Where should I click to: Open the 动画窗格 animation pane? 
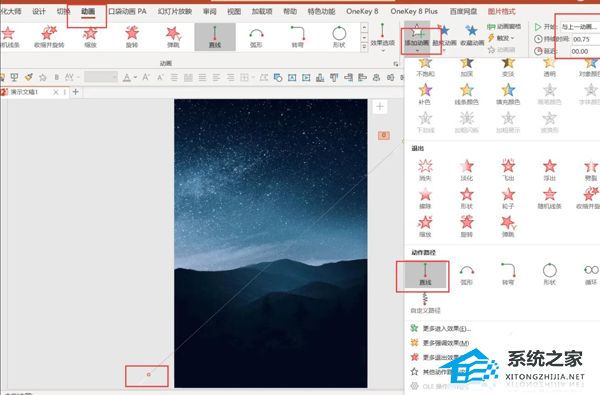click(504, 26)
